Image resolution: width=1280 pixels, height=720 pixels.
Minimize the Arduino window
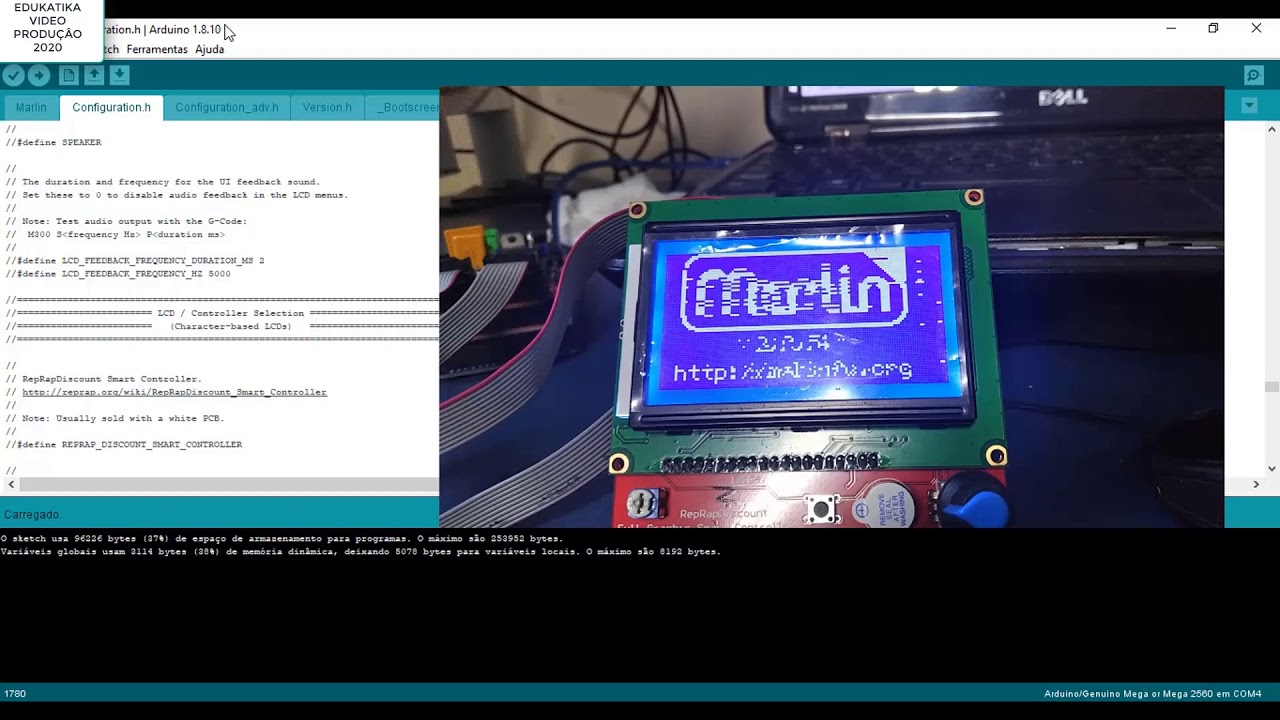(x=1171, y=29)
